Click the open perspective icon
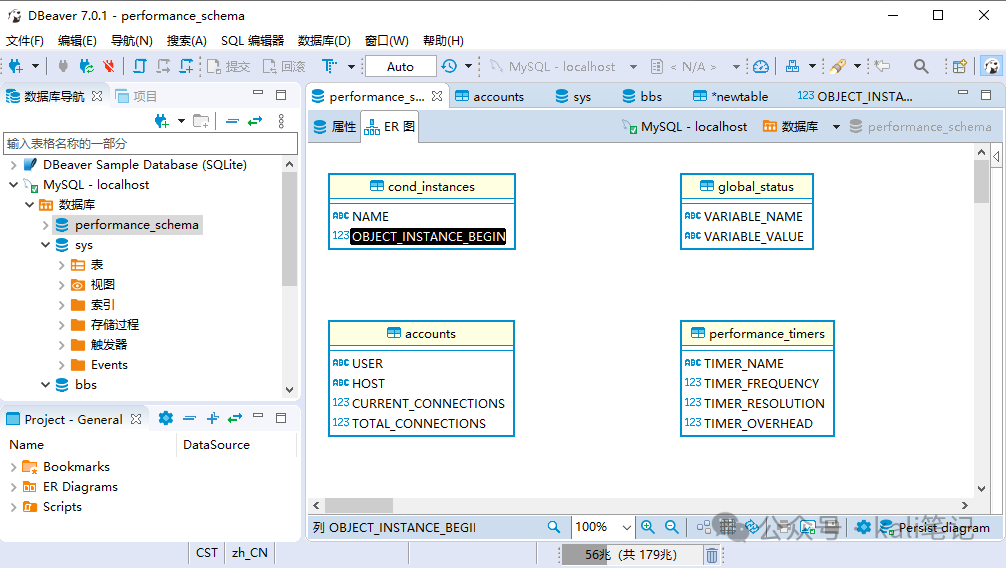This screenshot has width=1006, height=568. [960, 66]
